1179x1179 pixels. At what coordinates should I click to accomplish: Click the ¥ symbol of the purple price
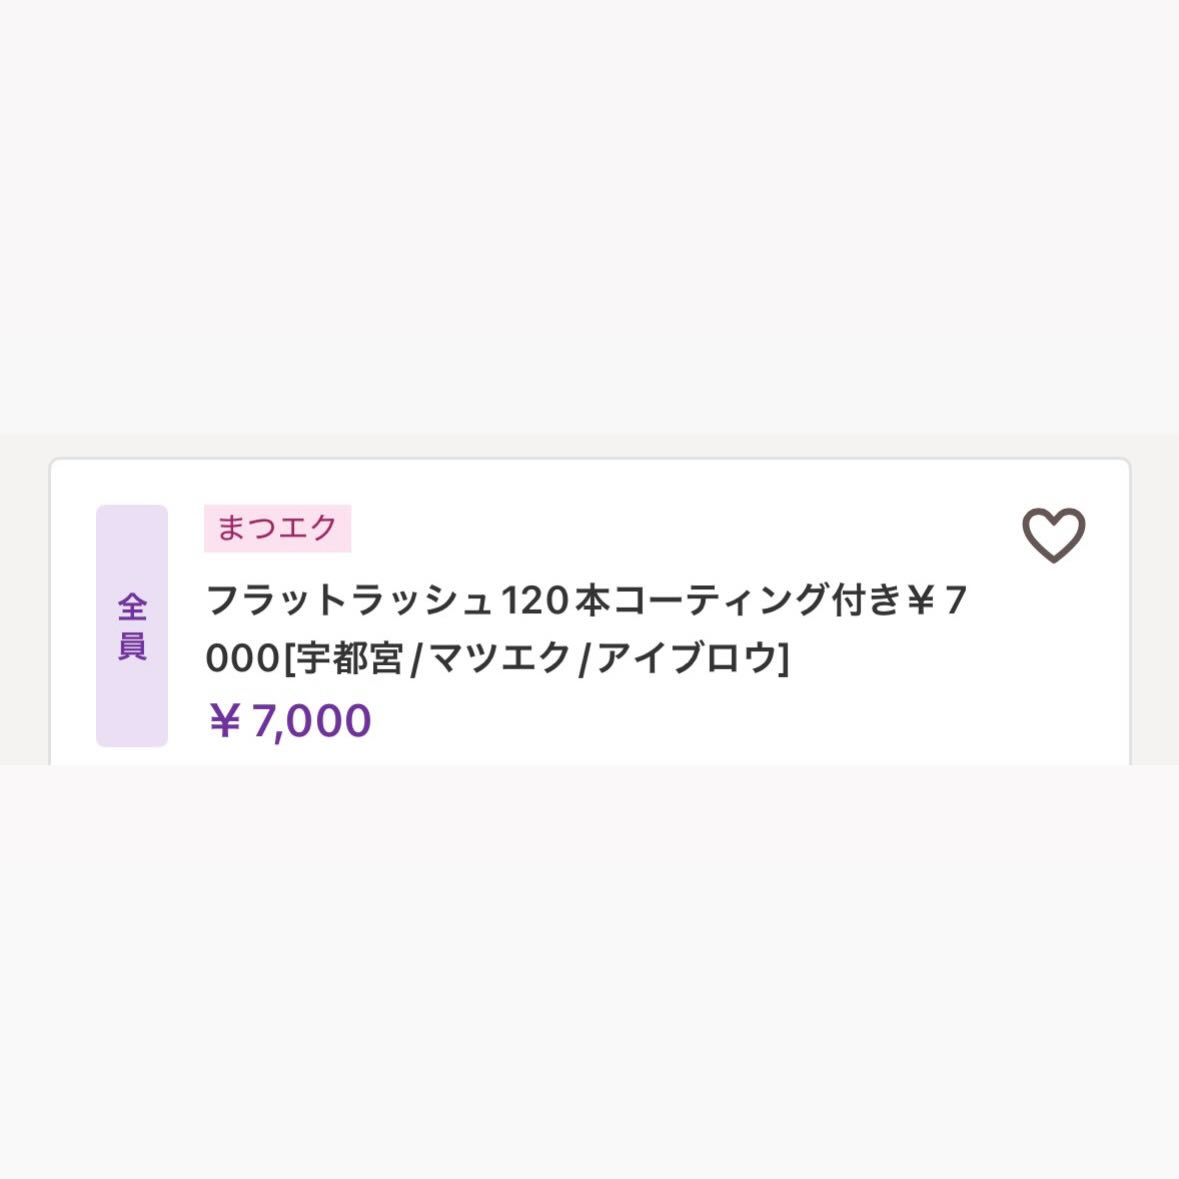225,721
